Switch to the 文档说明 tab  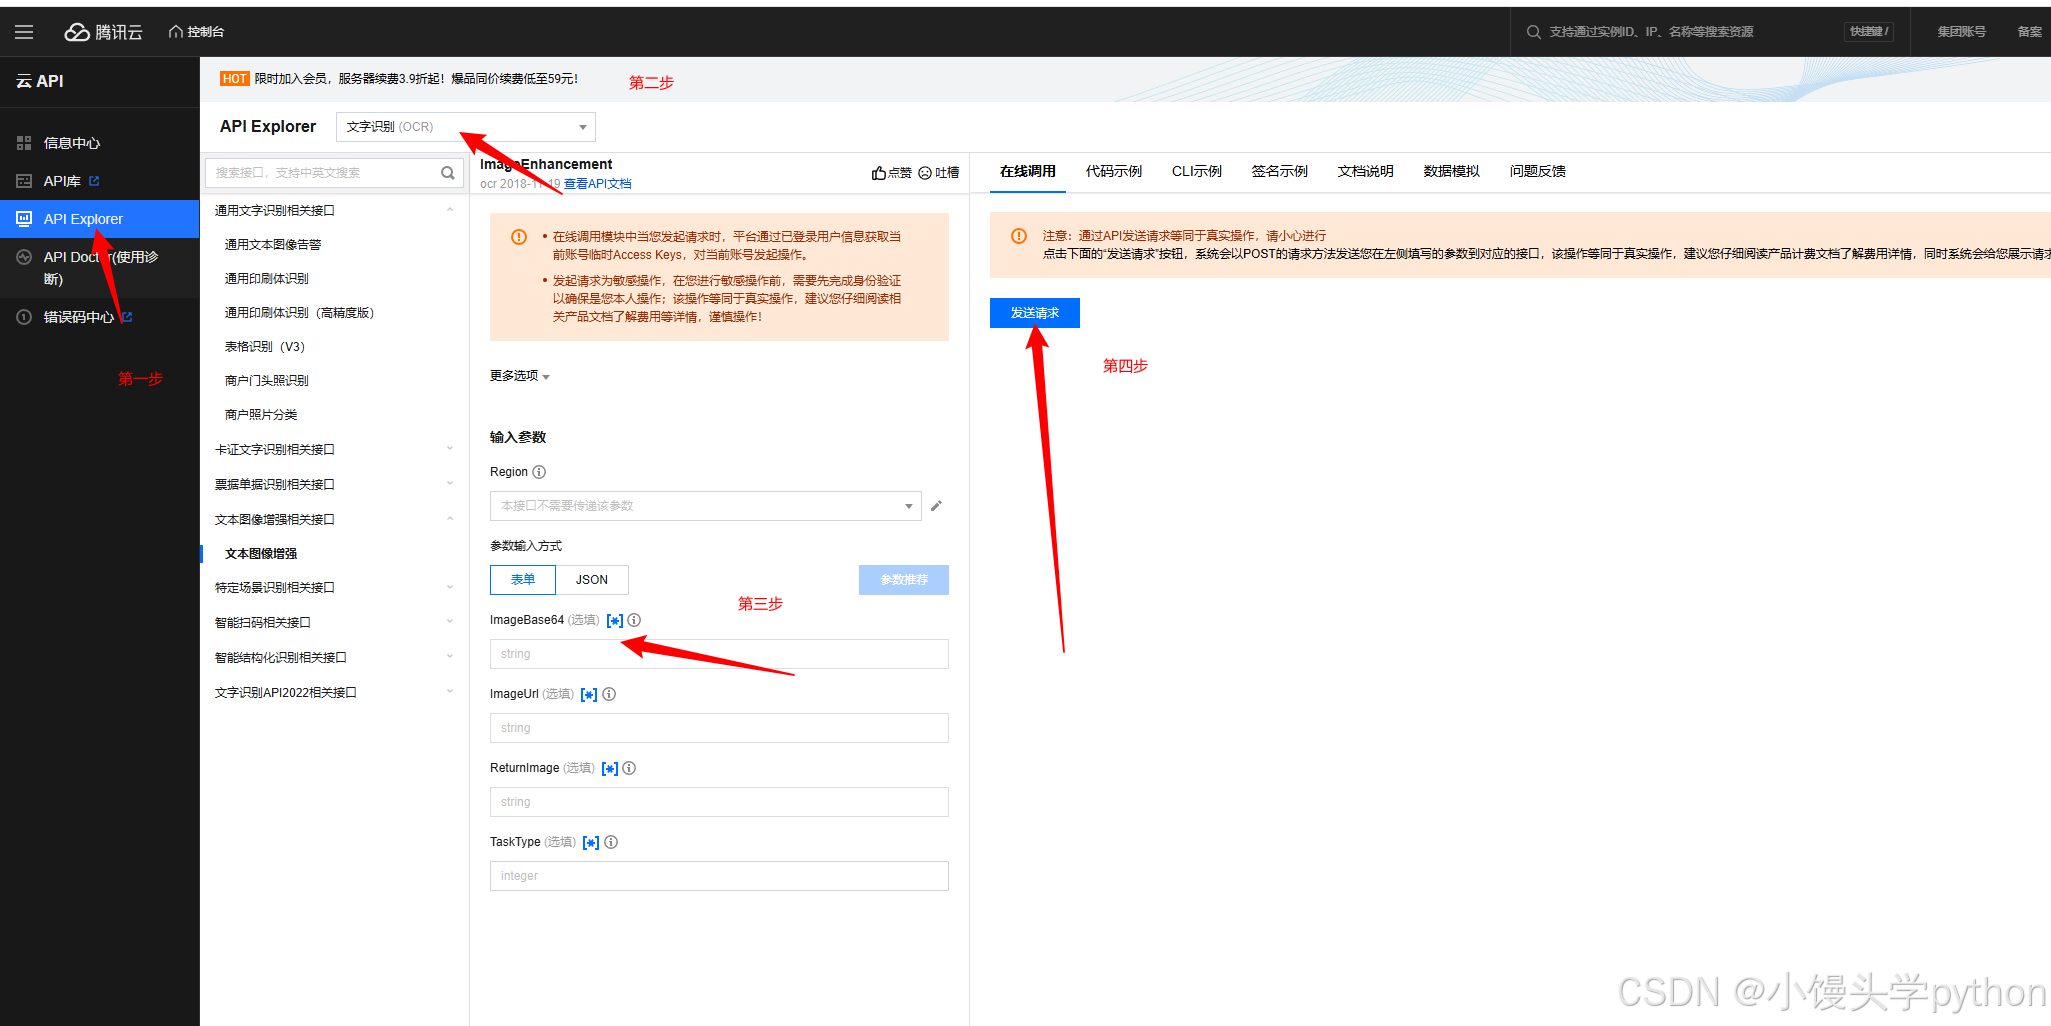point(1366,172)
